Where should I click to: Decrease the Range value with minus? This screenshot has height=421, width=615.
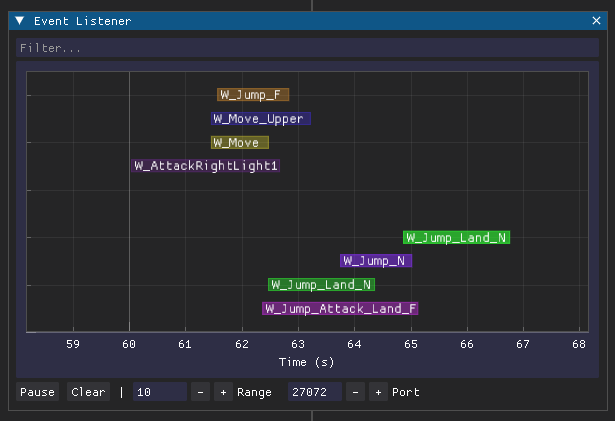[x=201, y=392]
